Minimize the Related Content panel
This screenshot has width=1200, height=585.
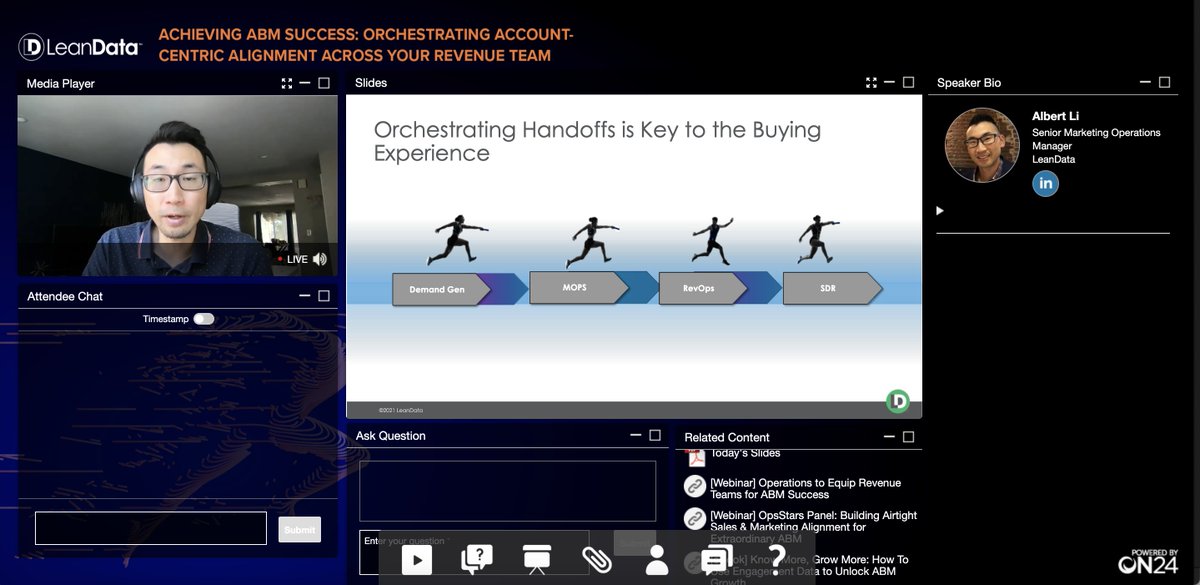click(889, 437)
